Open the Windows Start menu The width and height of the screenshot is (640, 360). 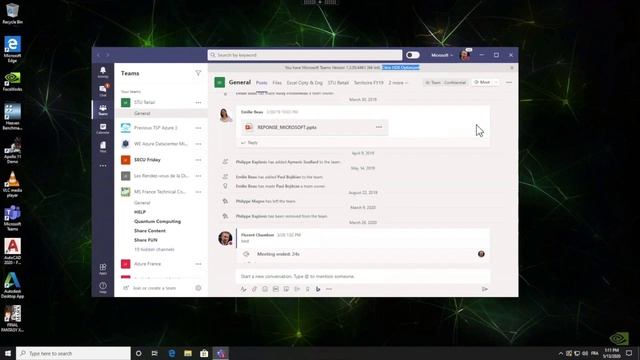tap(8, 353)
